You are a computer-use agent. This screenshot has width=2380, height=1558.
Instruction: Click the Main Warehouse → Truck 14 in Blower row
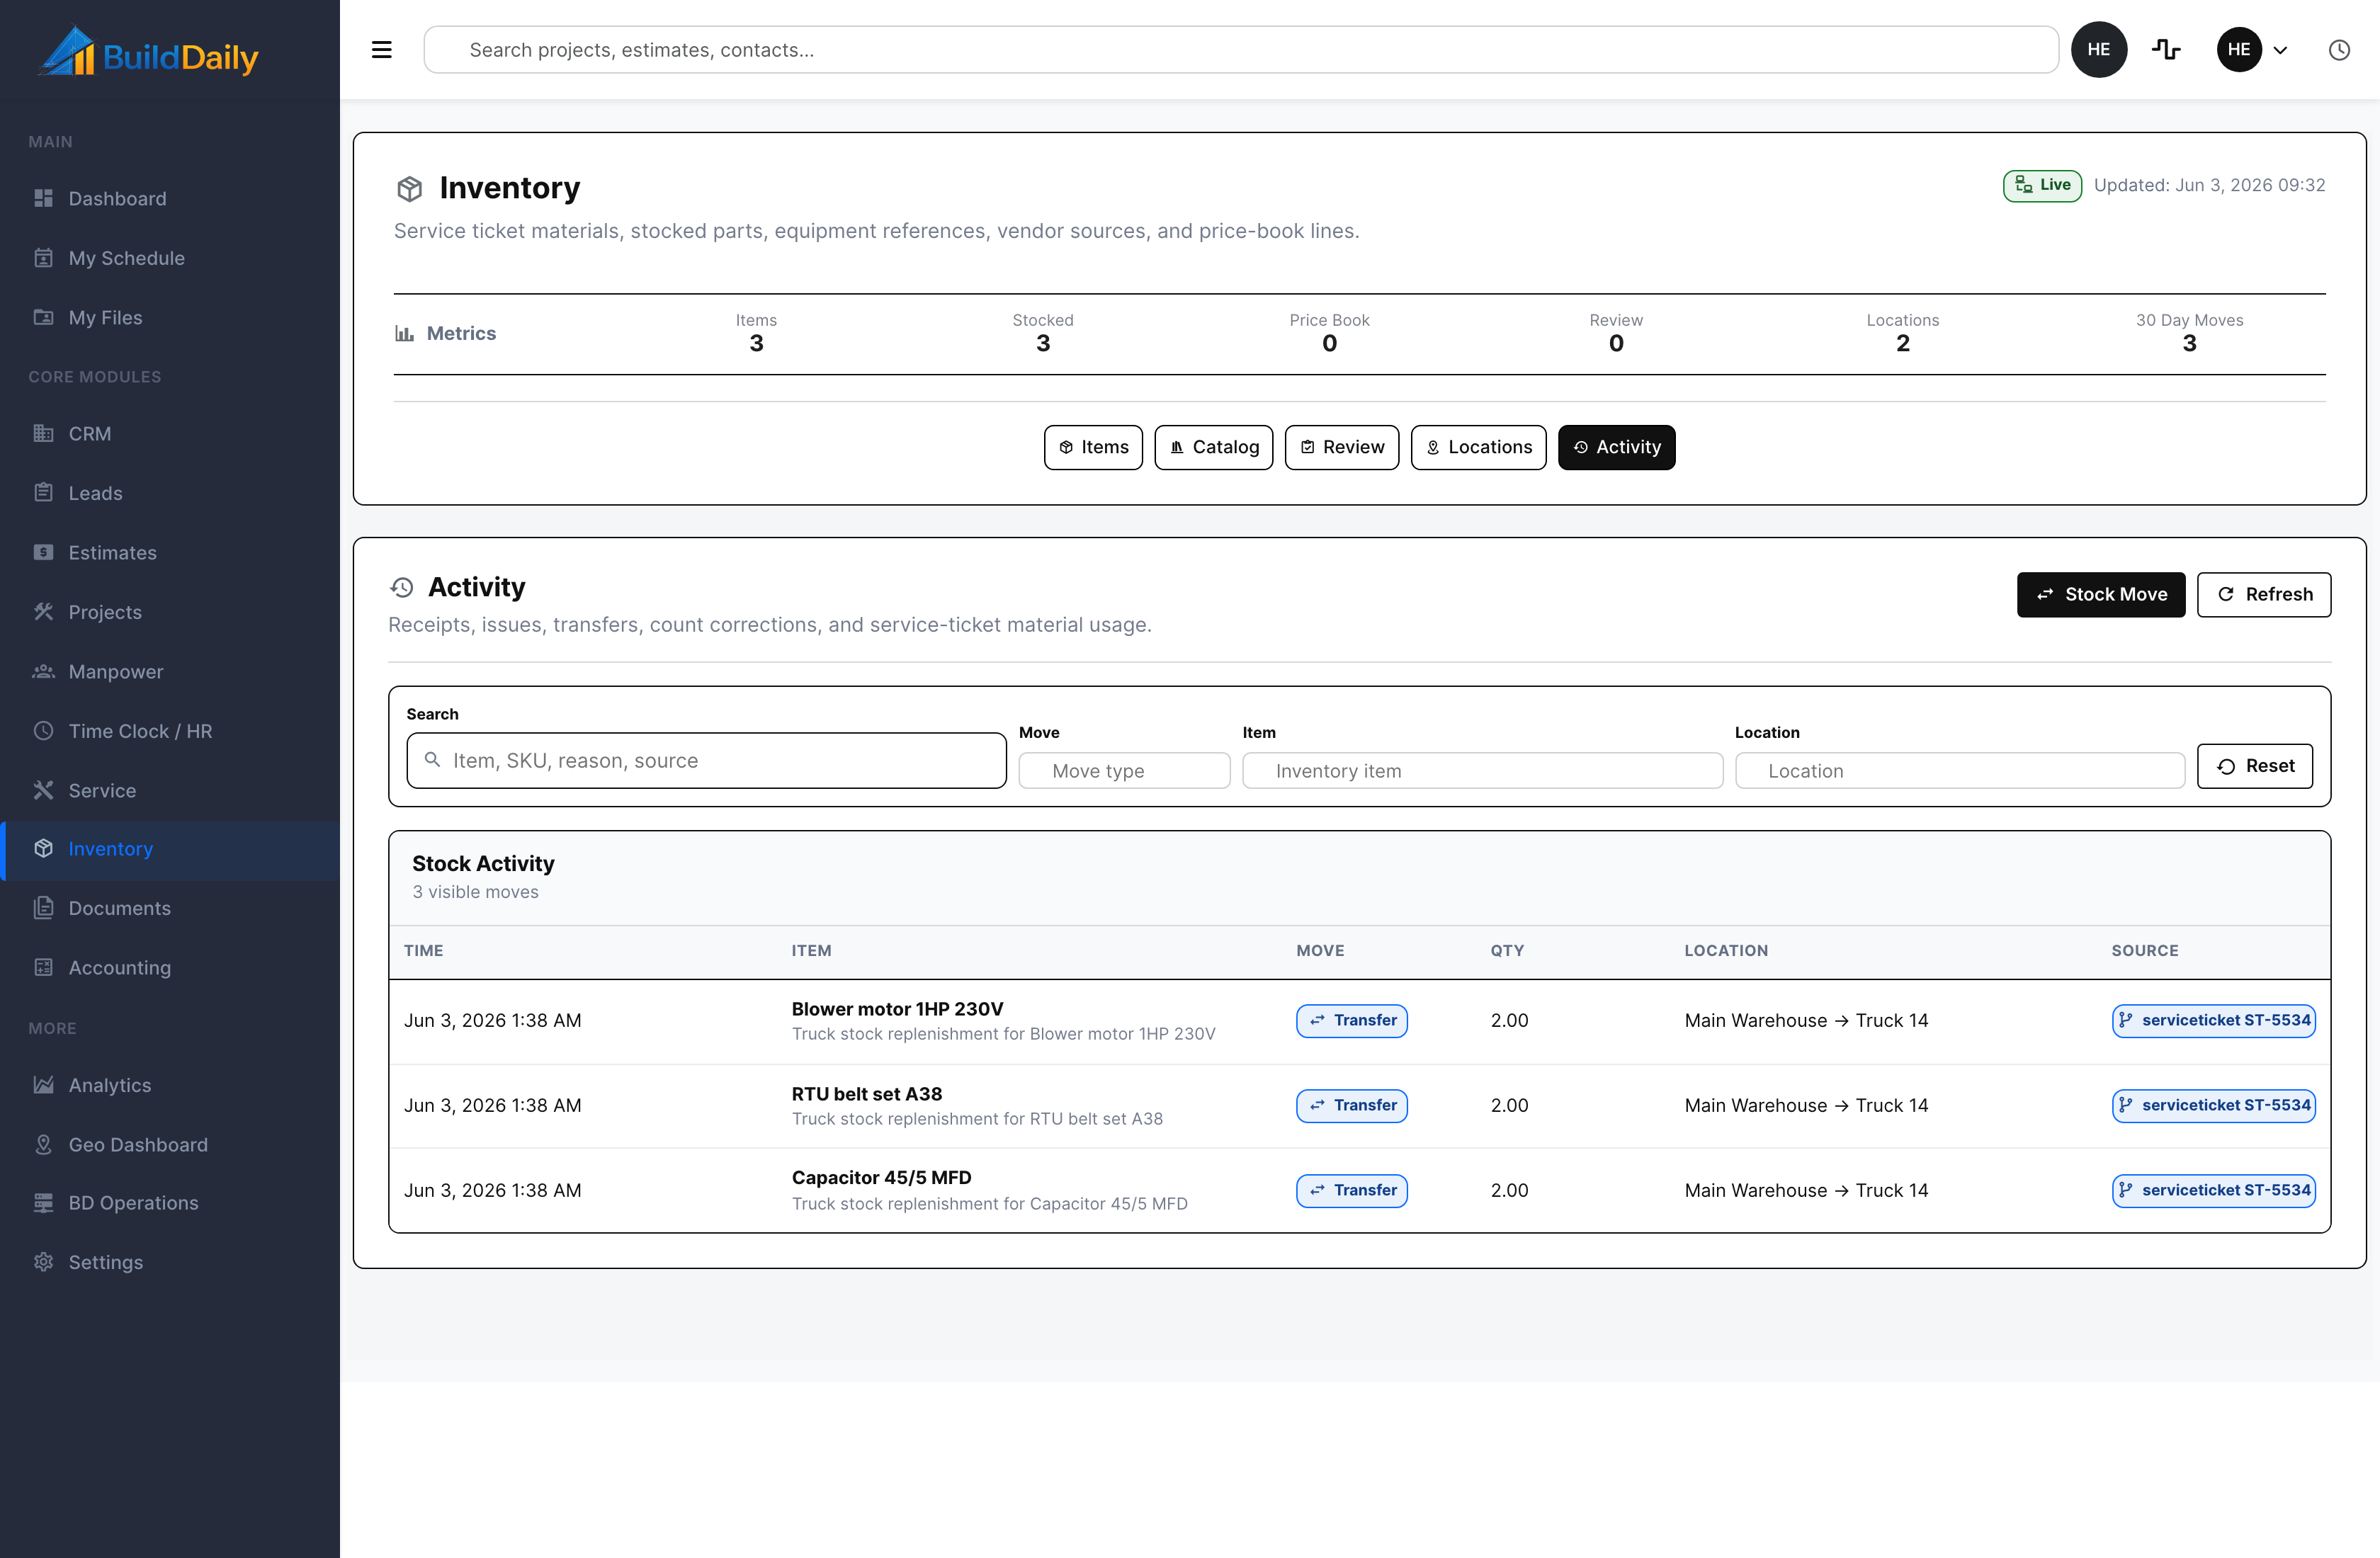[1806, 1021]
